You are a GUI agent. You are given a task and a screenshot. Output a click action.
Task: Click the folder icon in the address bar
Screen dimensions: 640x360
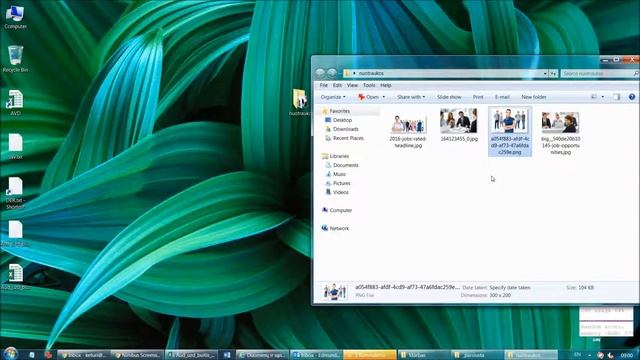pos(347,73)
